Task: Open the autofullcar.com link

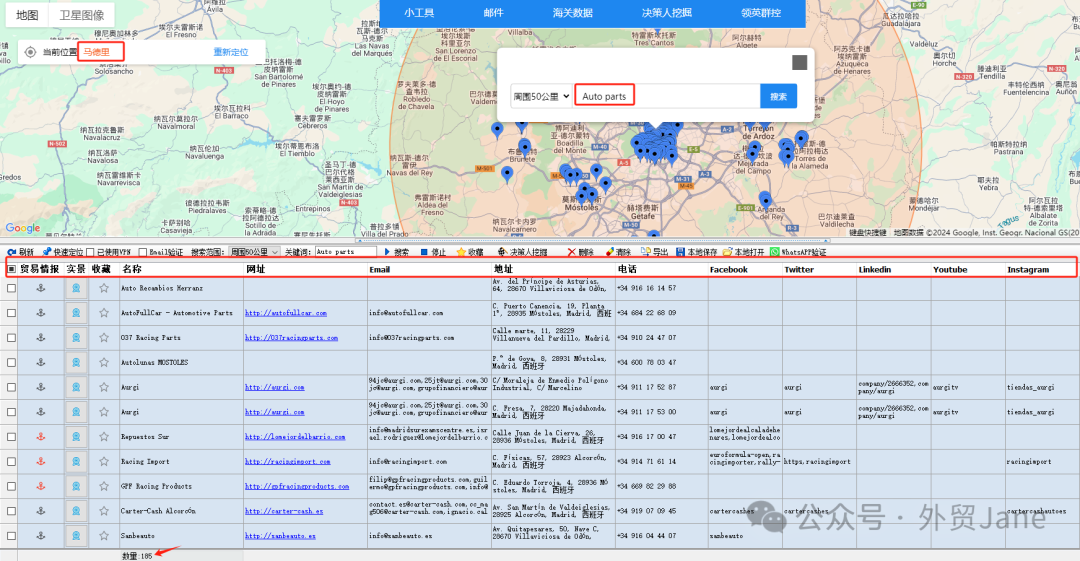Action: pos(286,313)
